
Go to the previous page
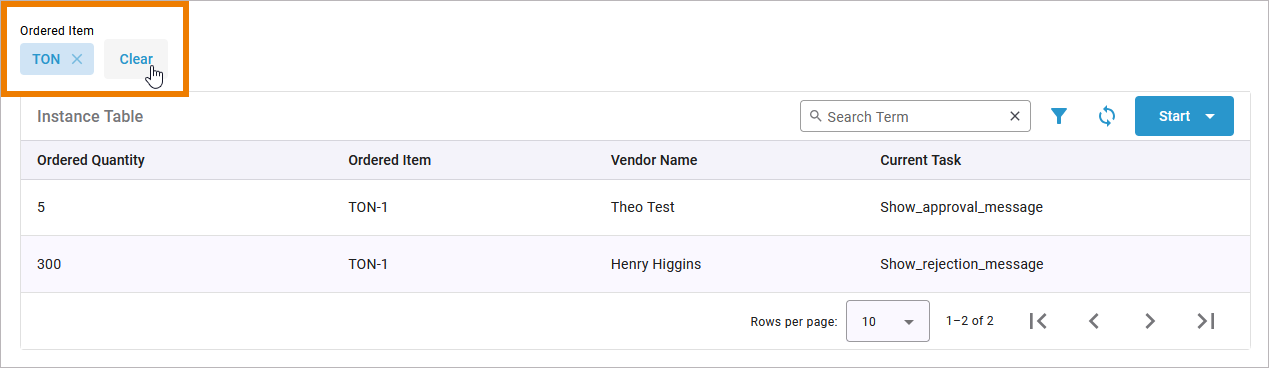(x=1094, y=321)
